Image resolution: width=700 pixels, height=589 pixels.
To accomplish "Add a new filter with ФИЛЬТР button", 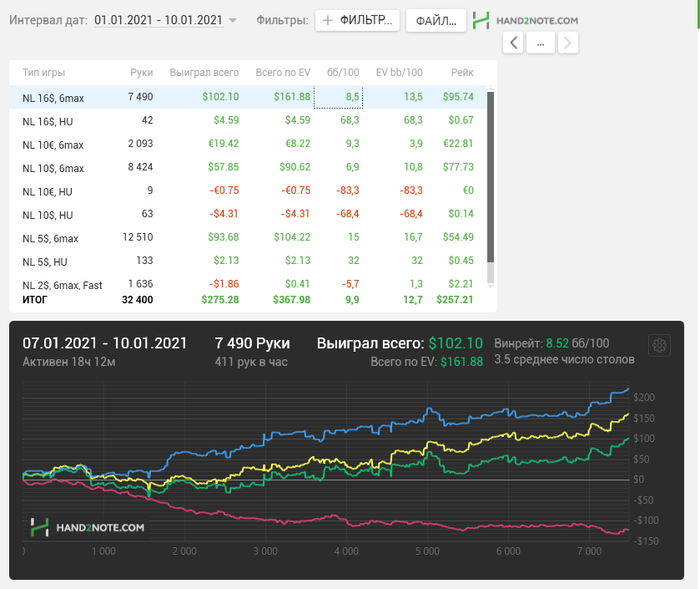I will (357, 21).
